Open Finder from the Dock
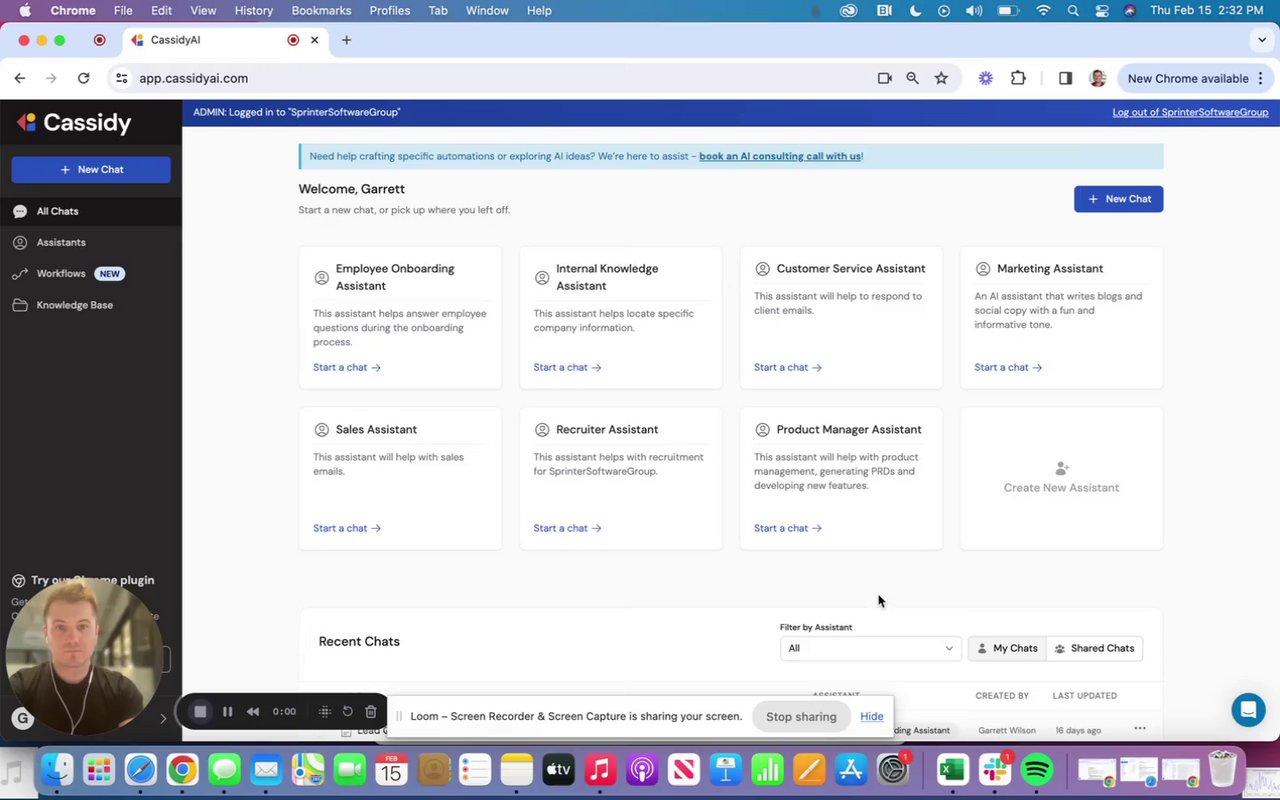Viewport: 1280px width, 800px height. click(57, 770)
